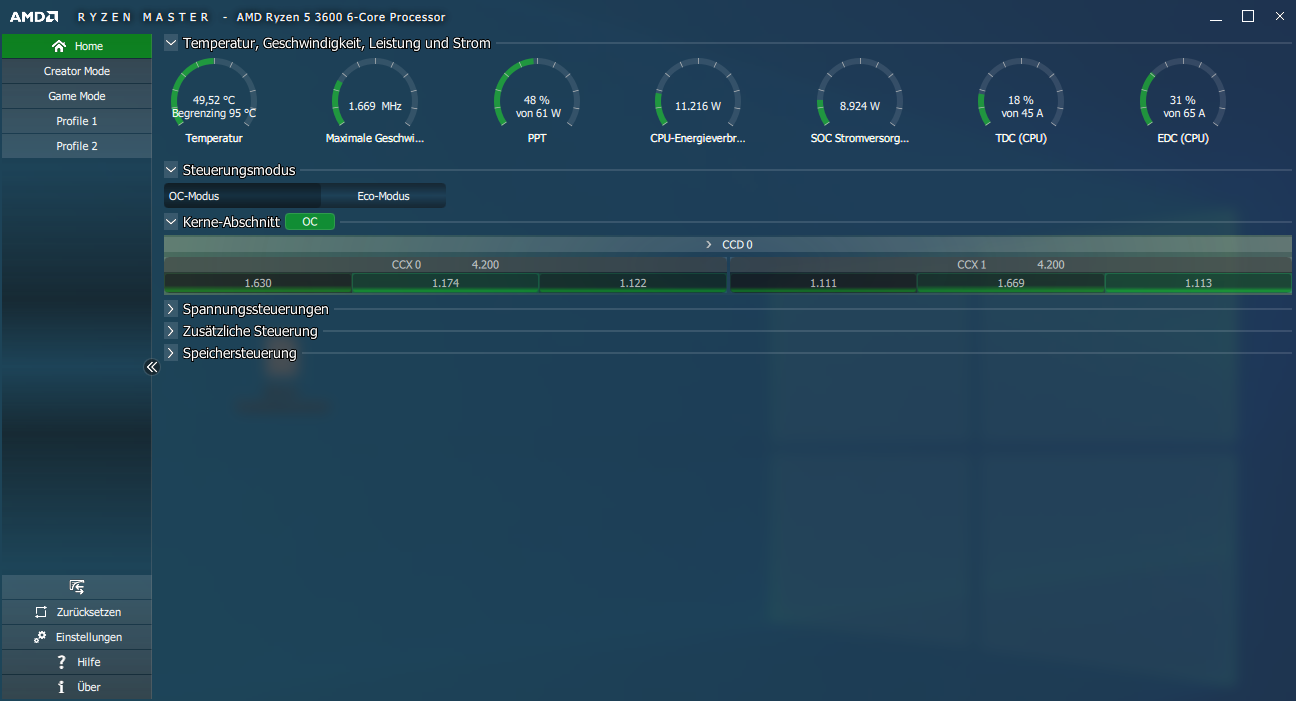Screen dimensions: 1296x701
Task: Expand Spannungssteuerungen section
Action: click(x=171, y=309)
